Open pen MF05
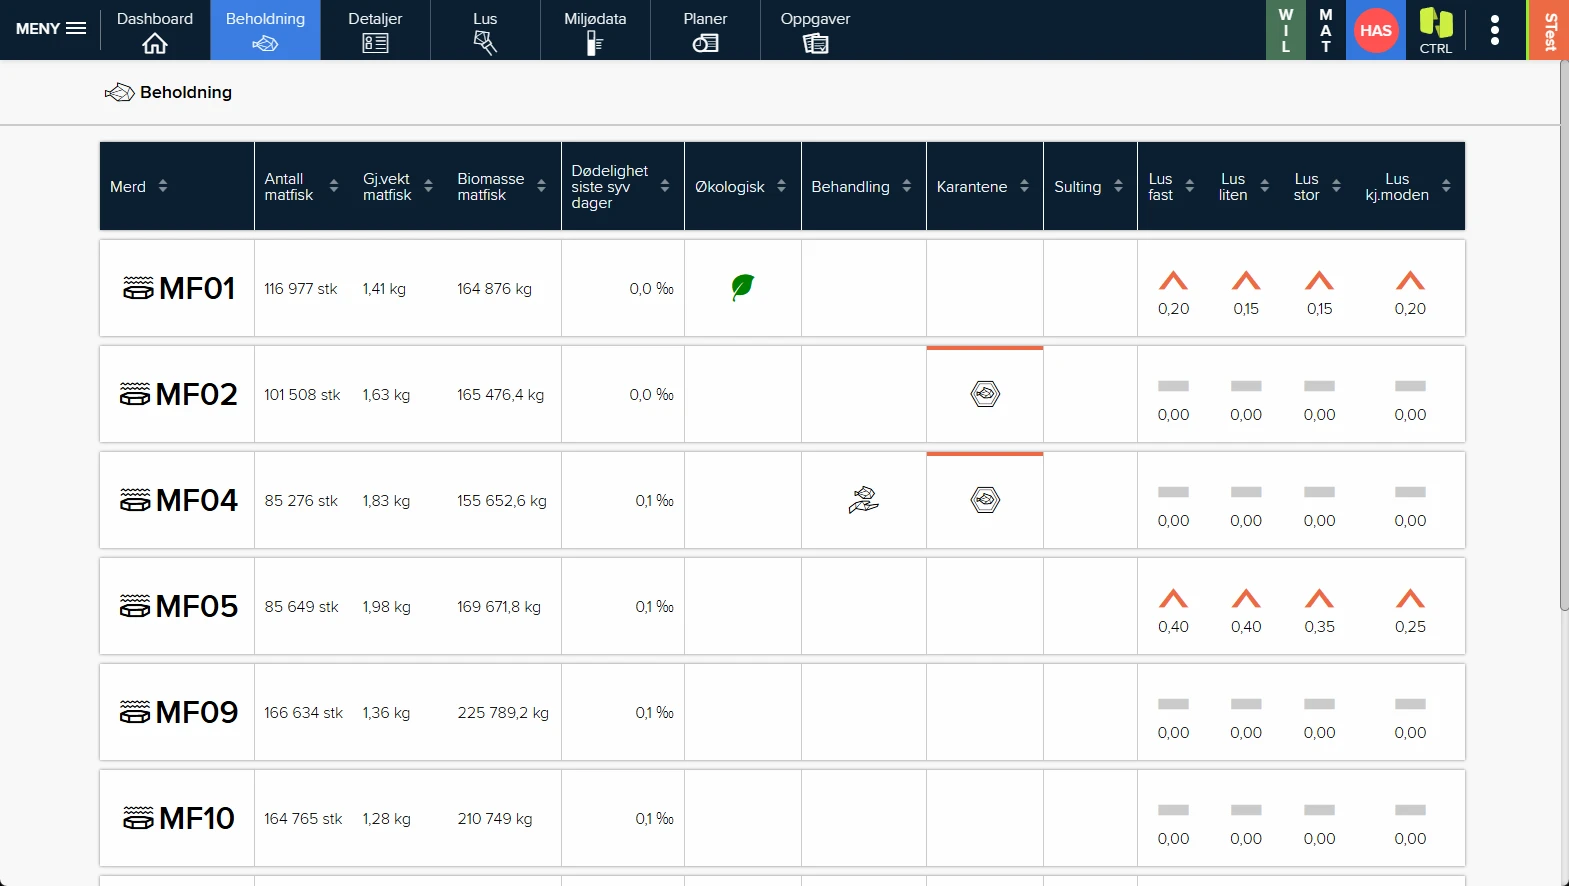The width and height of the screenshot is (1569, 886). tap(179, 606)
